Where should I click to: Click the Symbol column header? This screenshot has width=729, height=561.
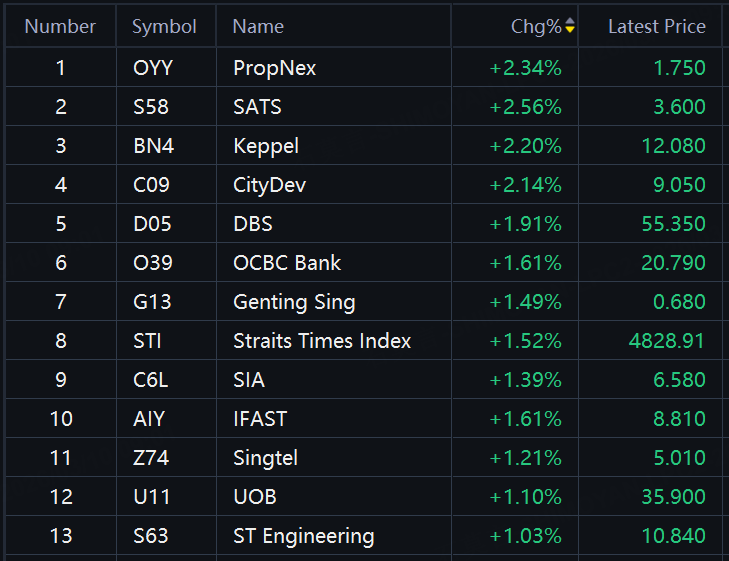164,27
